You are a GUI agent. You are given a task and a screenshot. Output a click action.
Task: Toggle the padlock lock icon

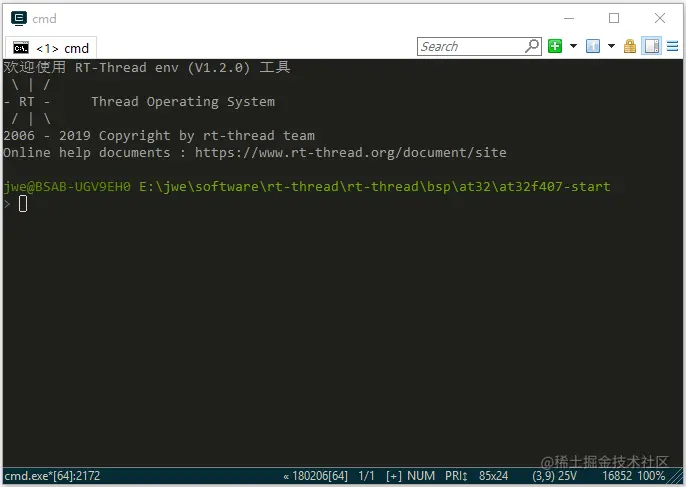coord(630,46)
